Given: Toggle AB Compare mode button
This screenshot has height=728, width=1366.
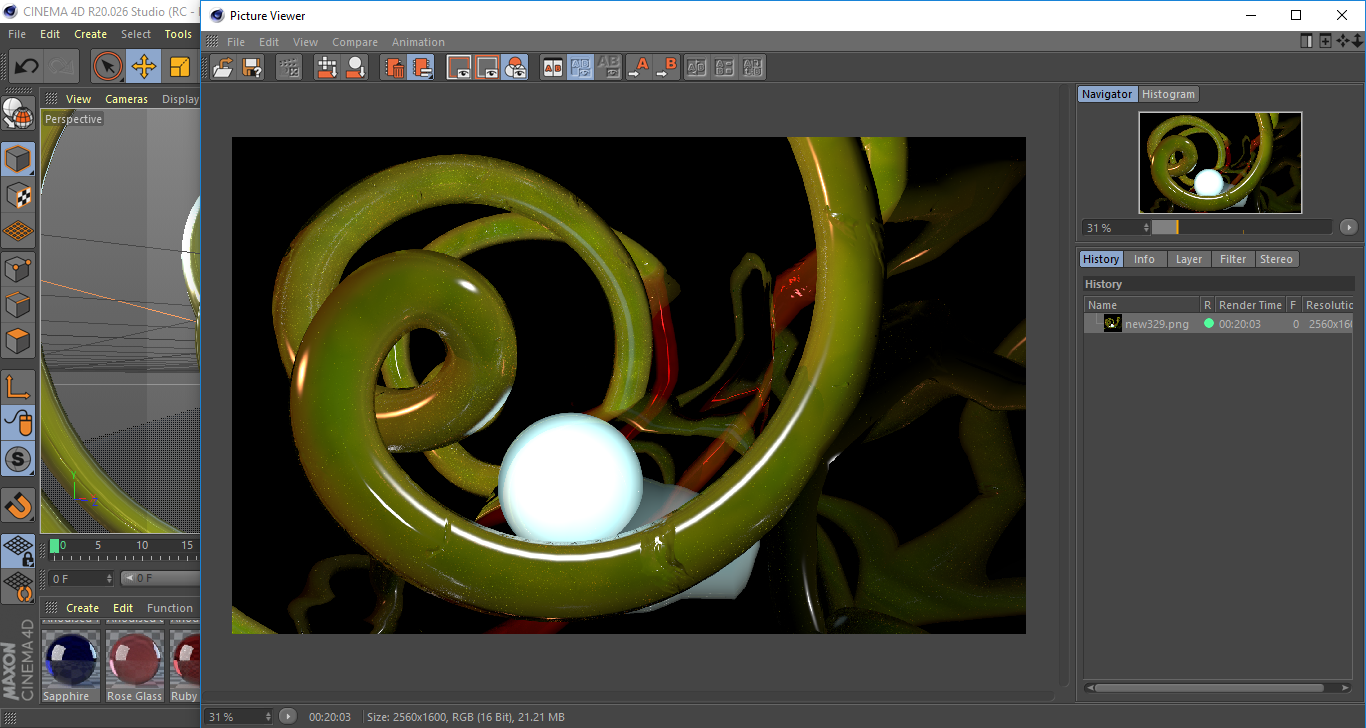Looking at the screenshot, I should click(552, 67).
